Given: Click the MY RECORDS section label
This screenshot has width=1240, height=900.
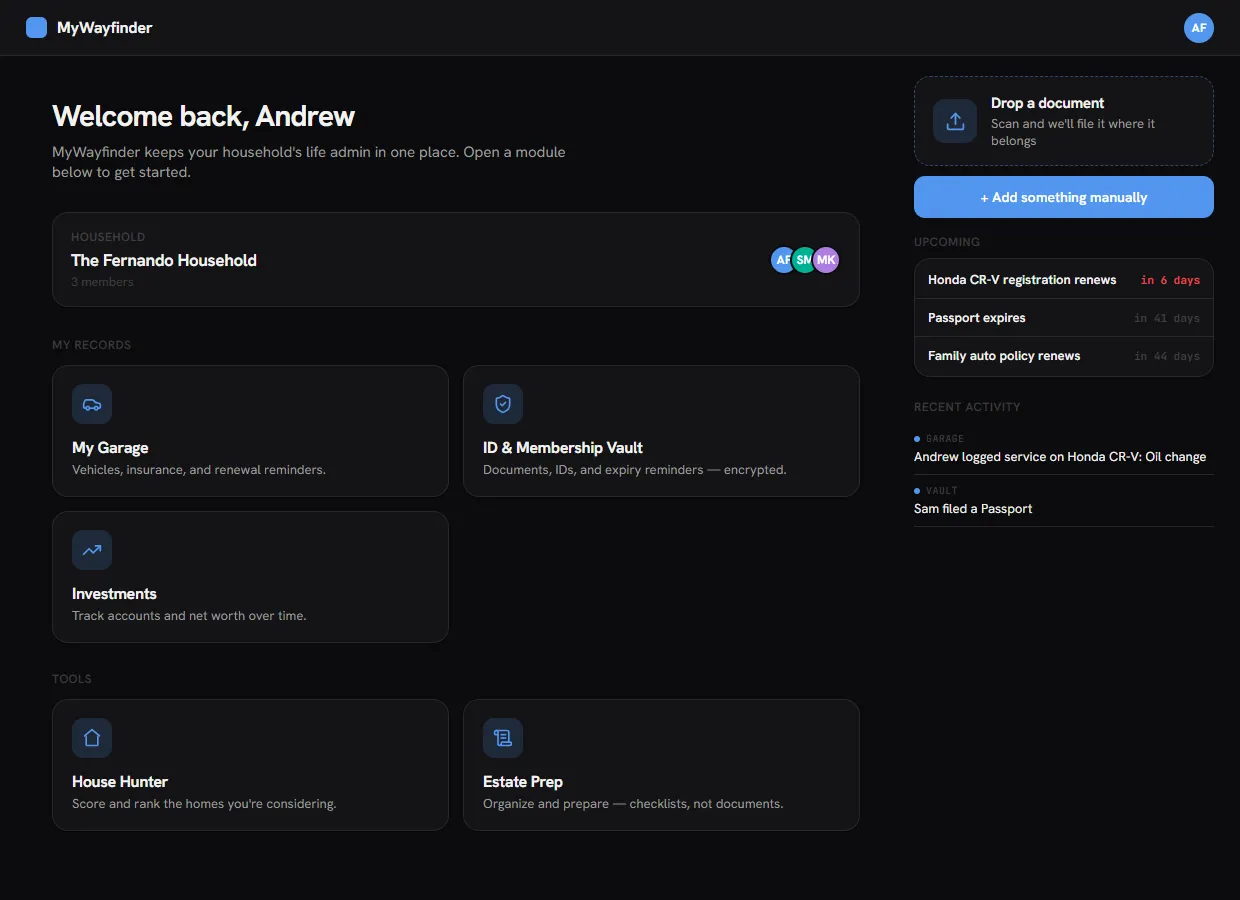Looking at the screenshot, I should coord(92,345).
